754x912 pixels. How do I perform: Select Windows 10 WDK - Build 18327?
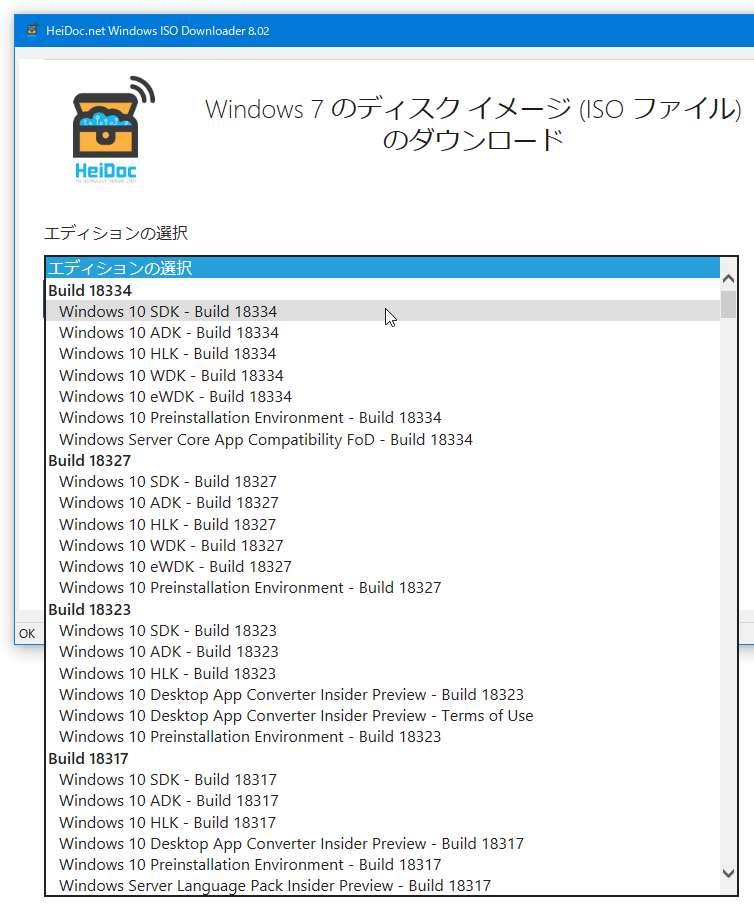pyautogui.click(x=383, y=546)
